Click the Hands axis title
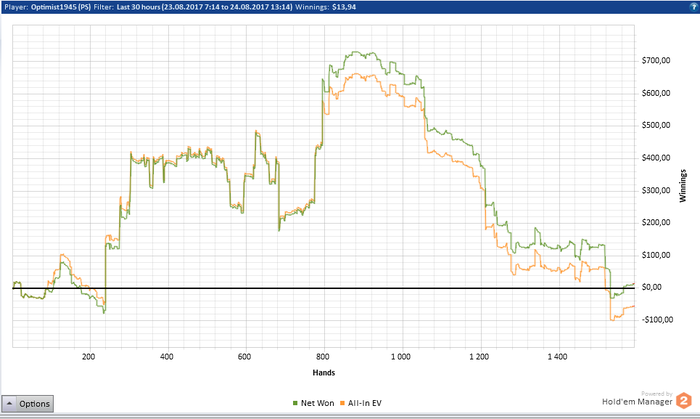This screenshot has height=419, width=700. point(324,373)
